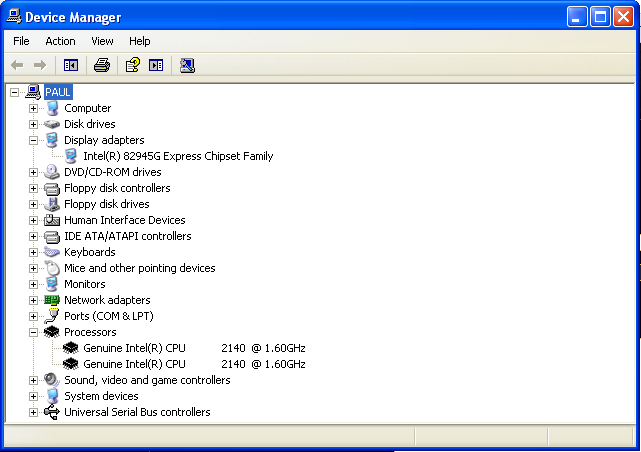Image resolution: width=641 pixels, height=452 pixels.
Task: Select the IDE ATA/ATAPI controllers label
Action: [x=128, y=236]
